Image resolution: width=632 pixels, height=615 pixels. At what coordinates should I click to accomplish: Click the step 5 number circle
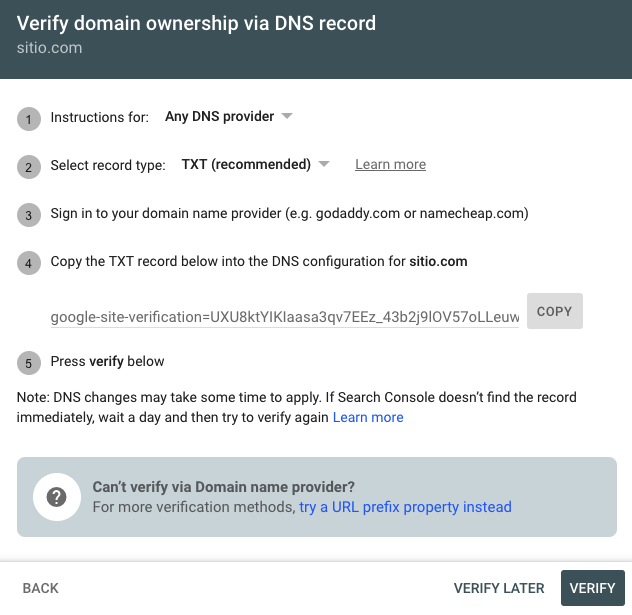pos(29,363)
